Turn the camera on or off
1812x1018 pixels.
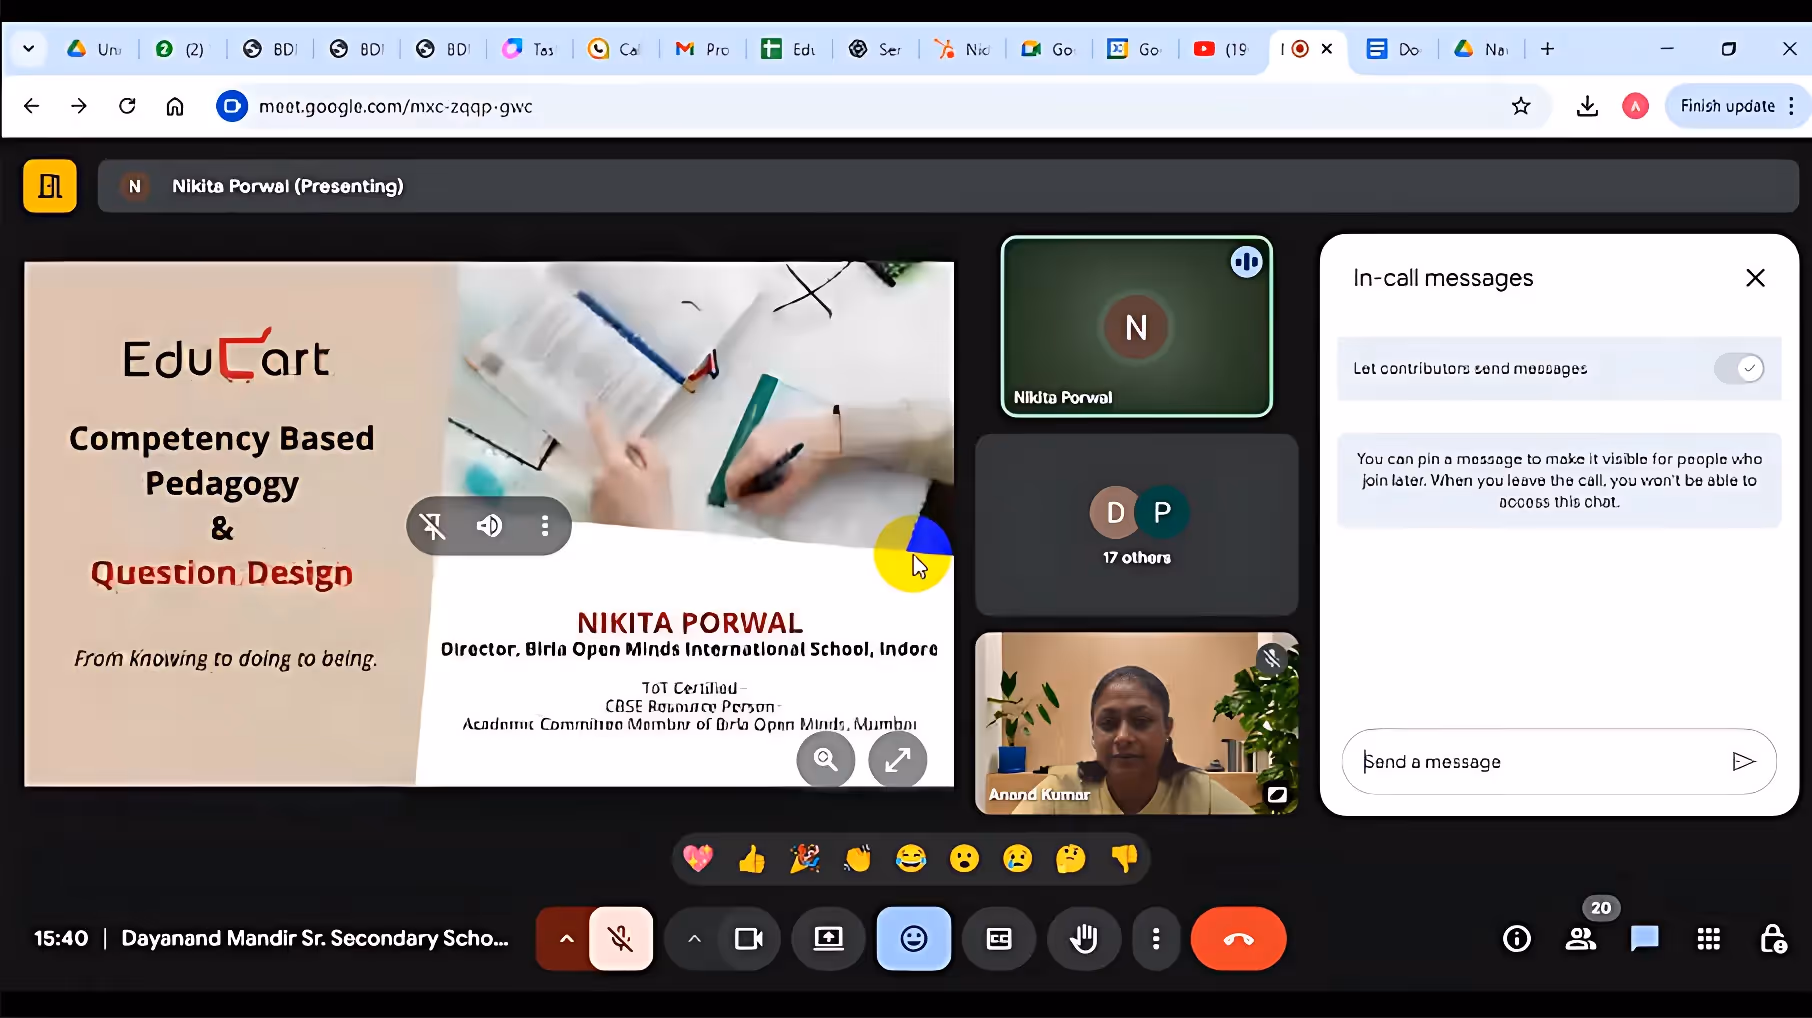(749, 938)
